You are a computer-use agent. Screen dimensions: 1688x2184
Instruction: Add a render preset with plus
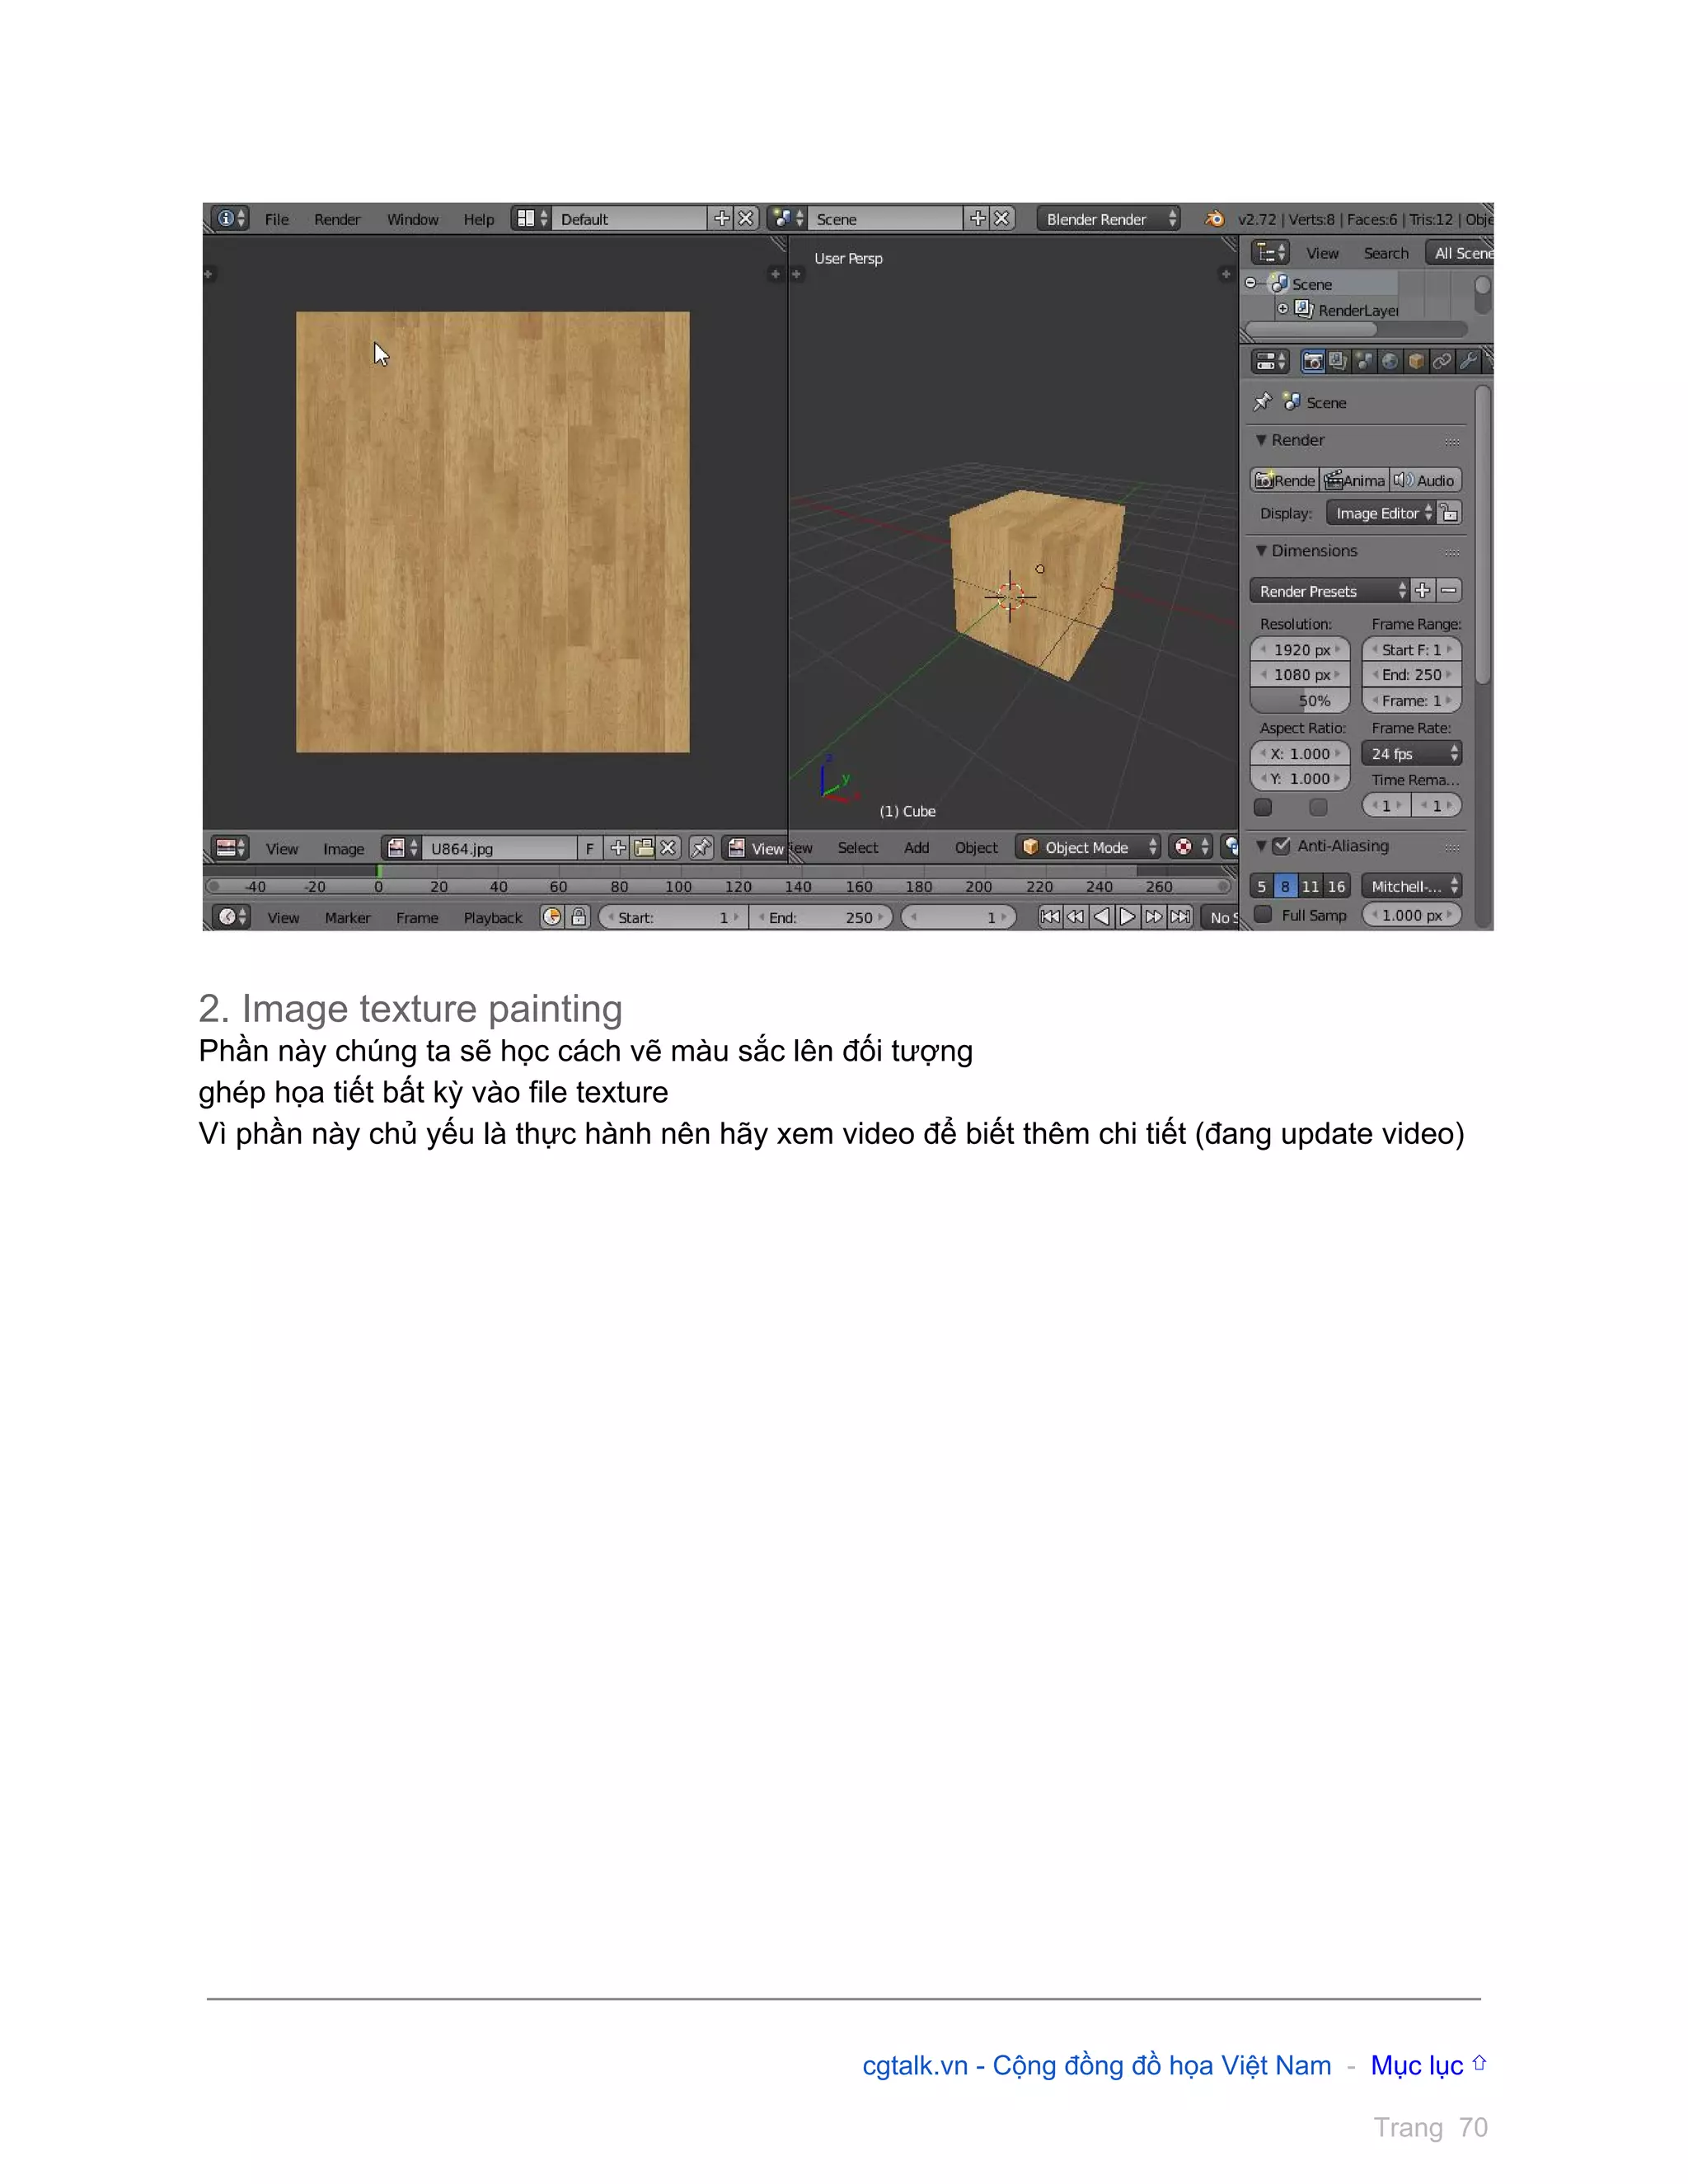click(x=1422, y=591)
